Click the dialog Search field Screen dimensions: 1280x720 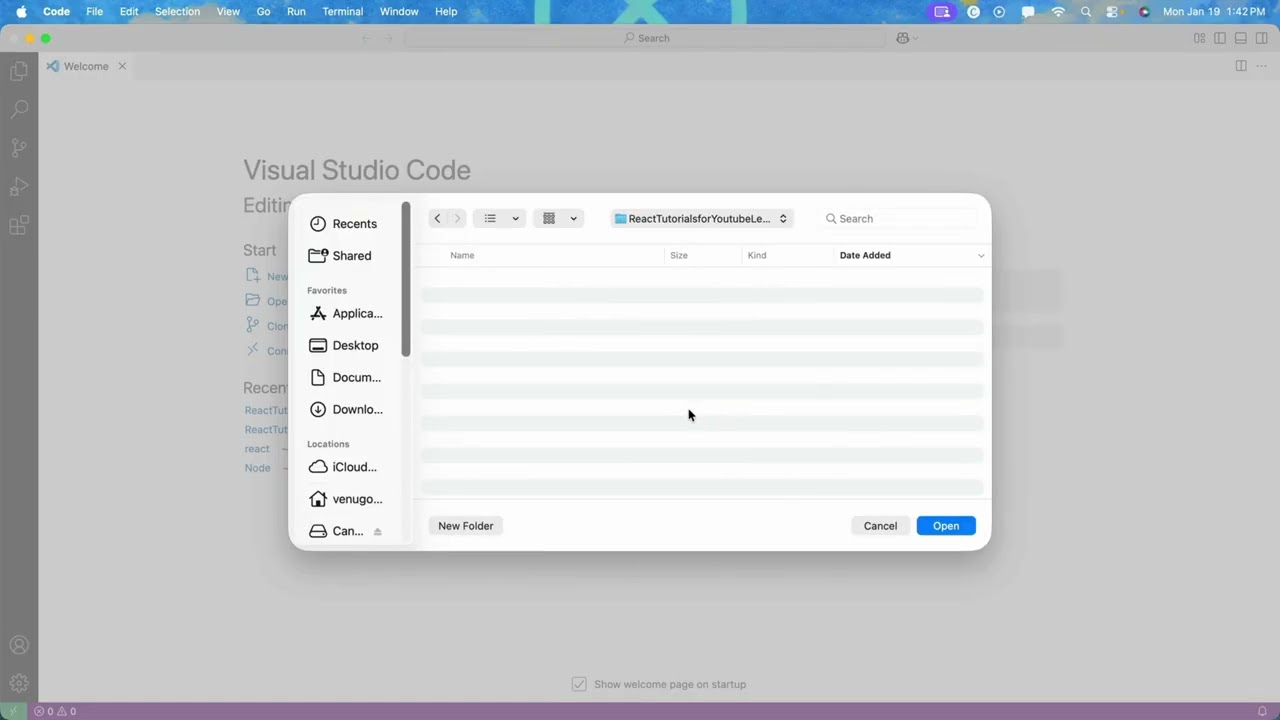point(898,218)
